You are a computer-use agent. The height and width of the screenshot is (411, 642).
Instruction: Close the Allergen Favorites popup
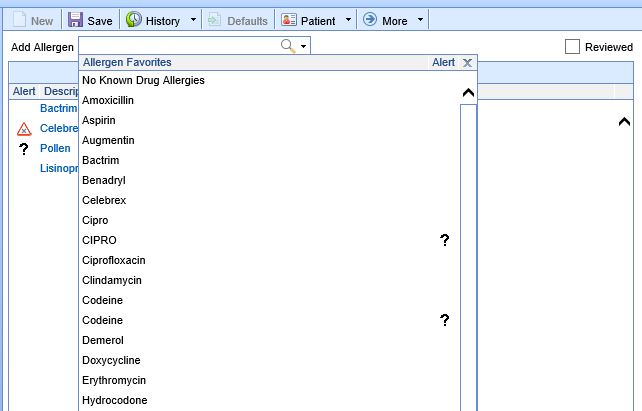click(x=467, y=63)
